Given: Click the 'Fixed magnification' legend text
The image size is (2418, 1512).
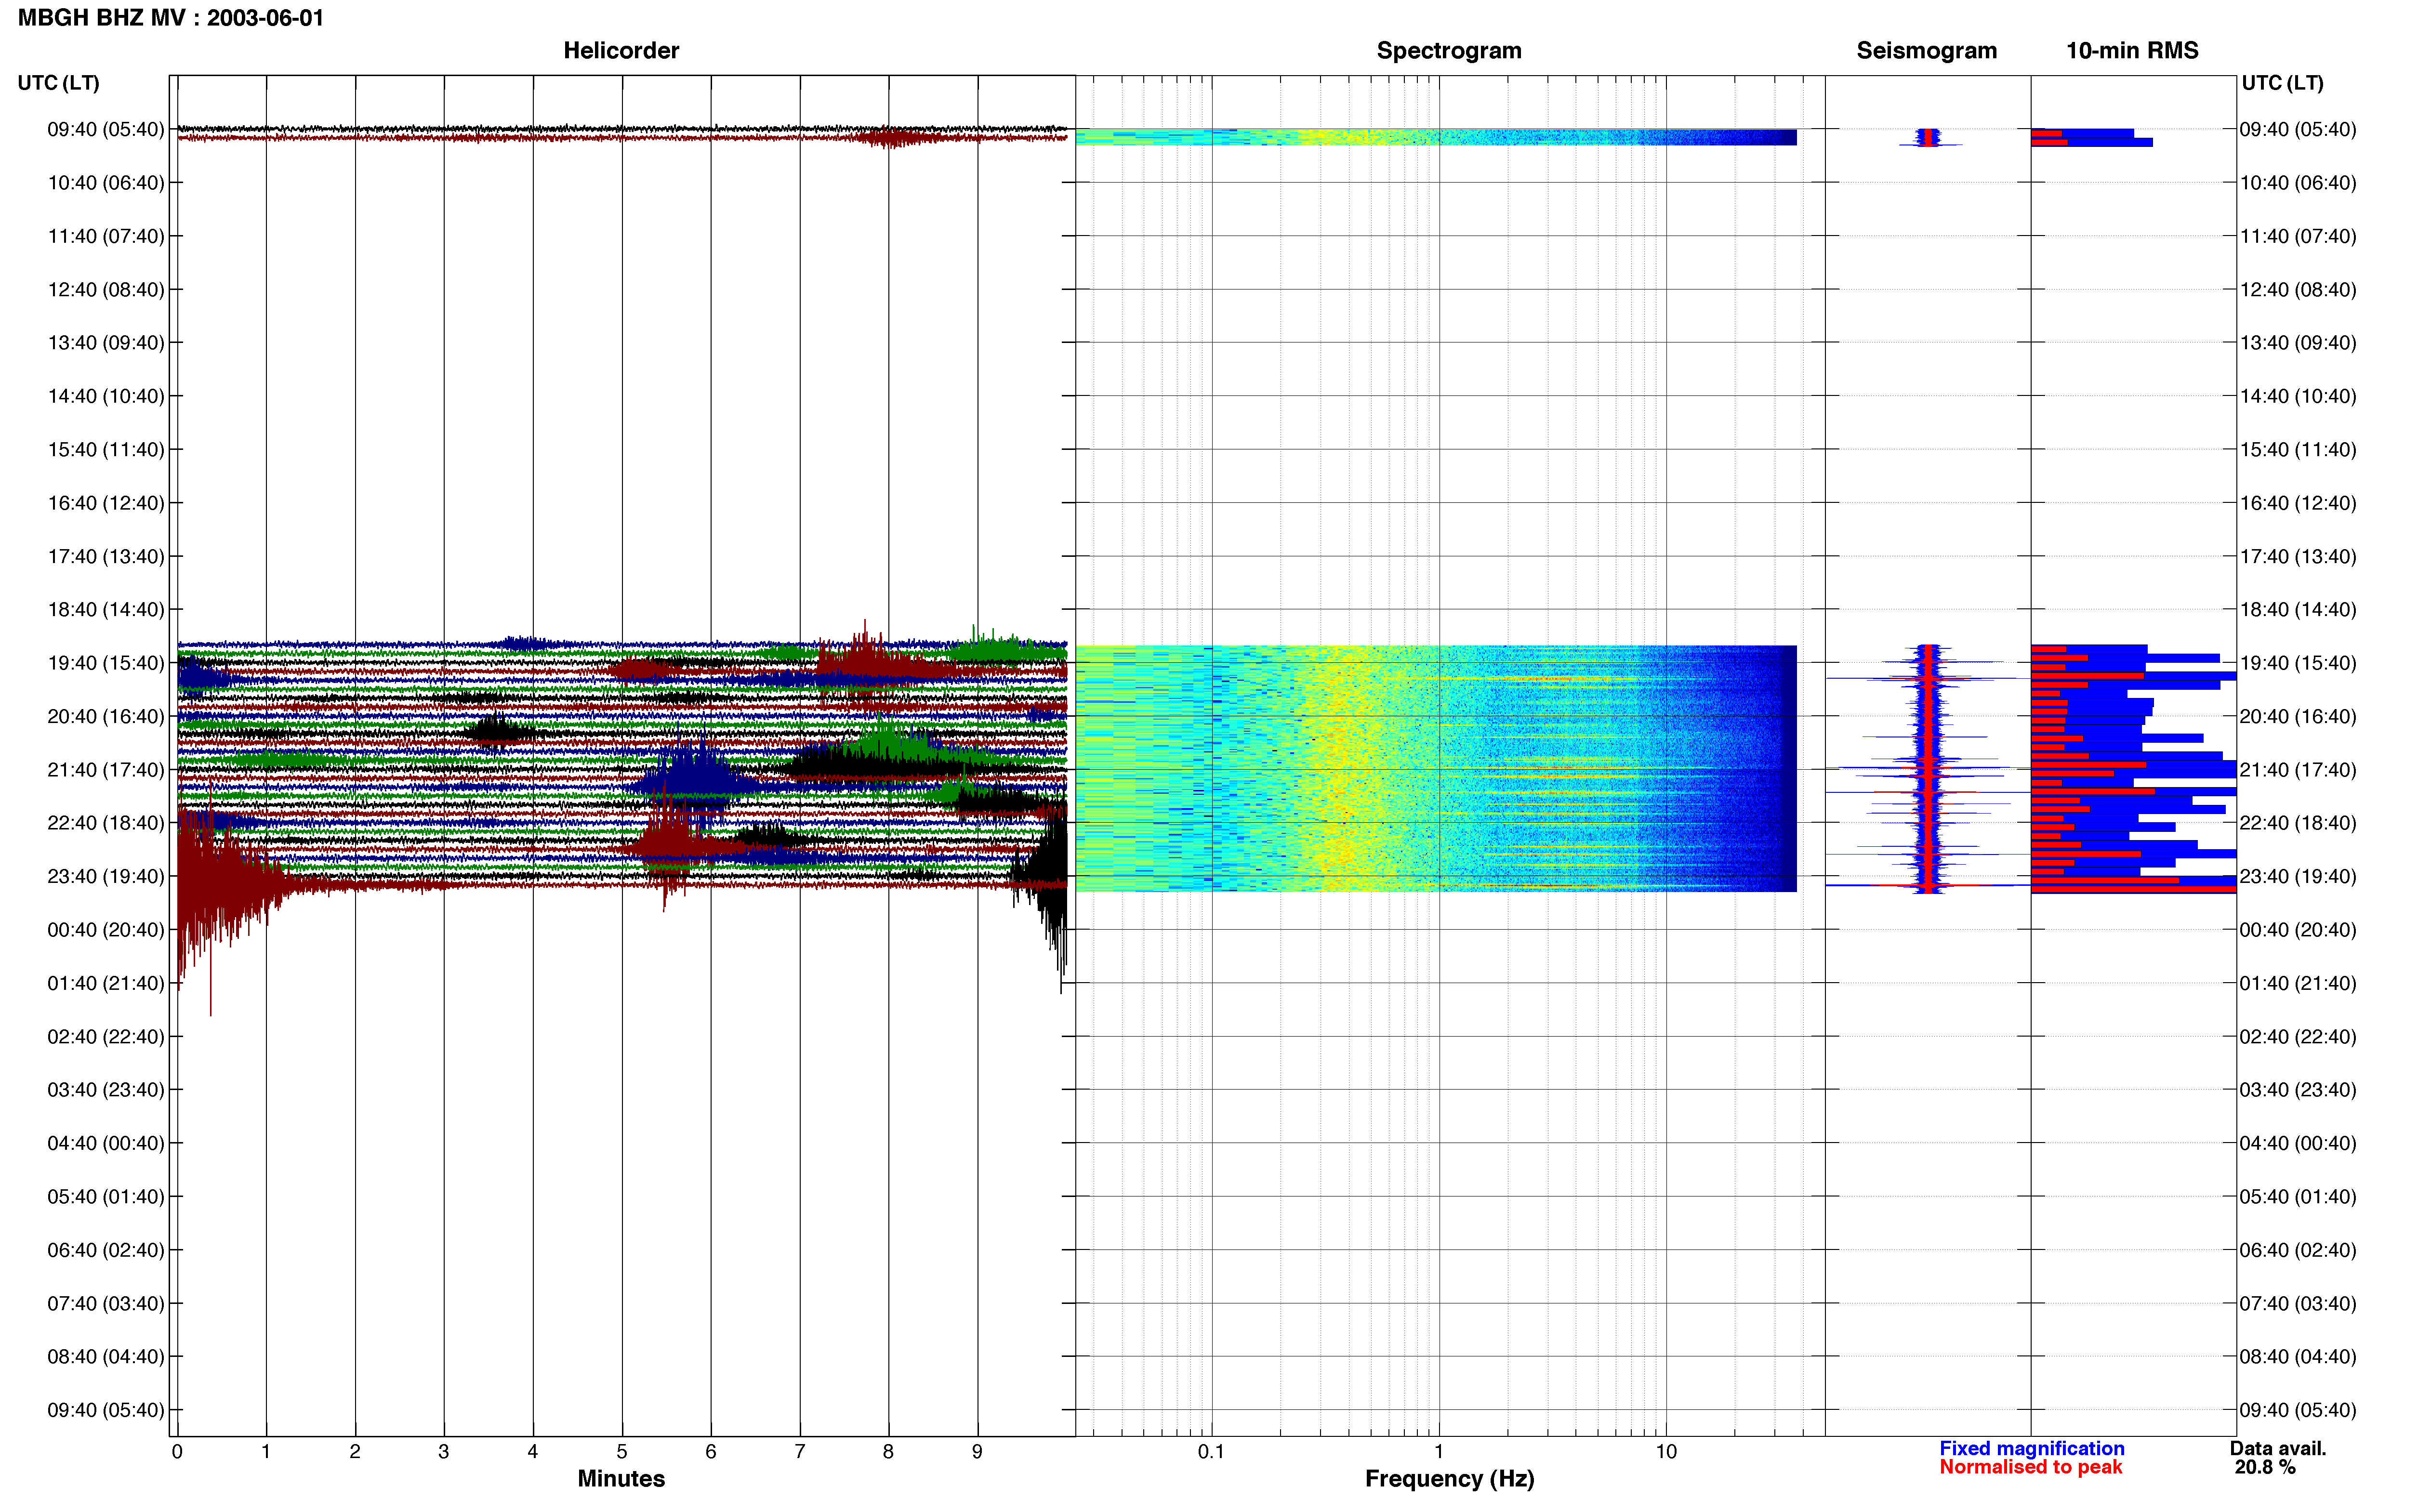Looking at the screenshot, I should coord(2031,1448).
